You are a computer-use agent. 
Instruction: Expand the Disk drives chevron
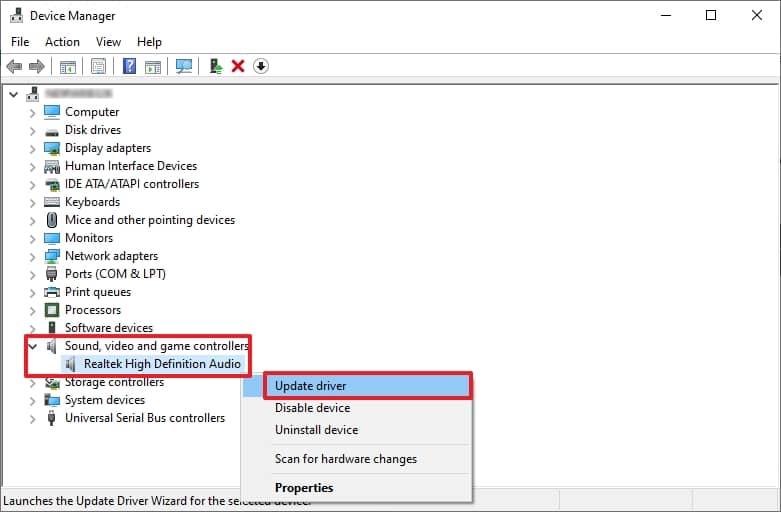click(32, 131)
